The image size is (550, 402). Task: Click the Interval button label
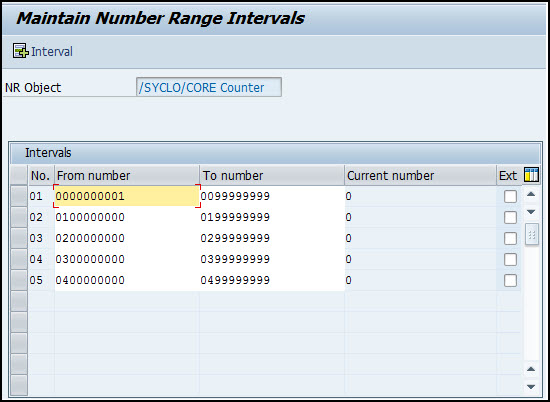(x=52, y=52)
